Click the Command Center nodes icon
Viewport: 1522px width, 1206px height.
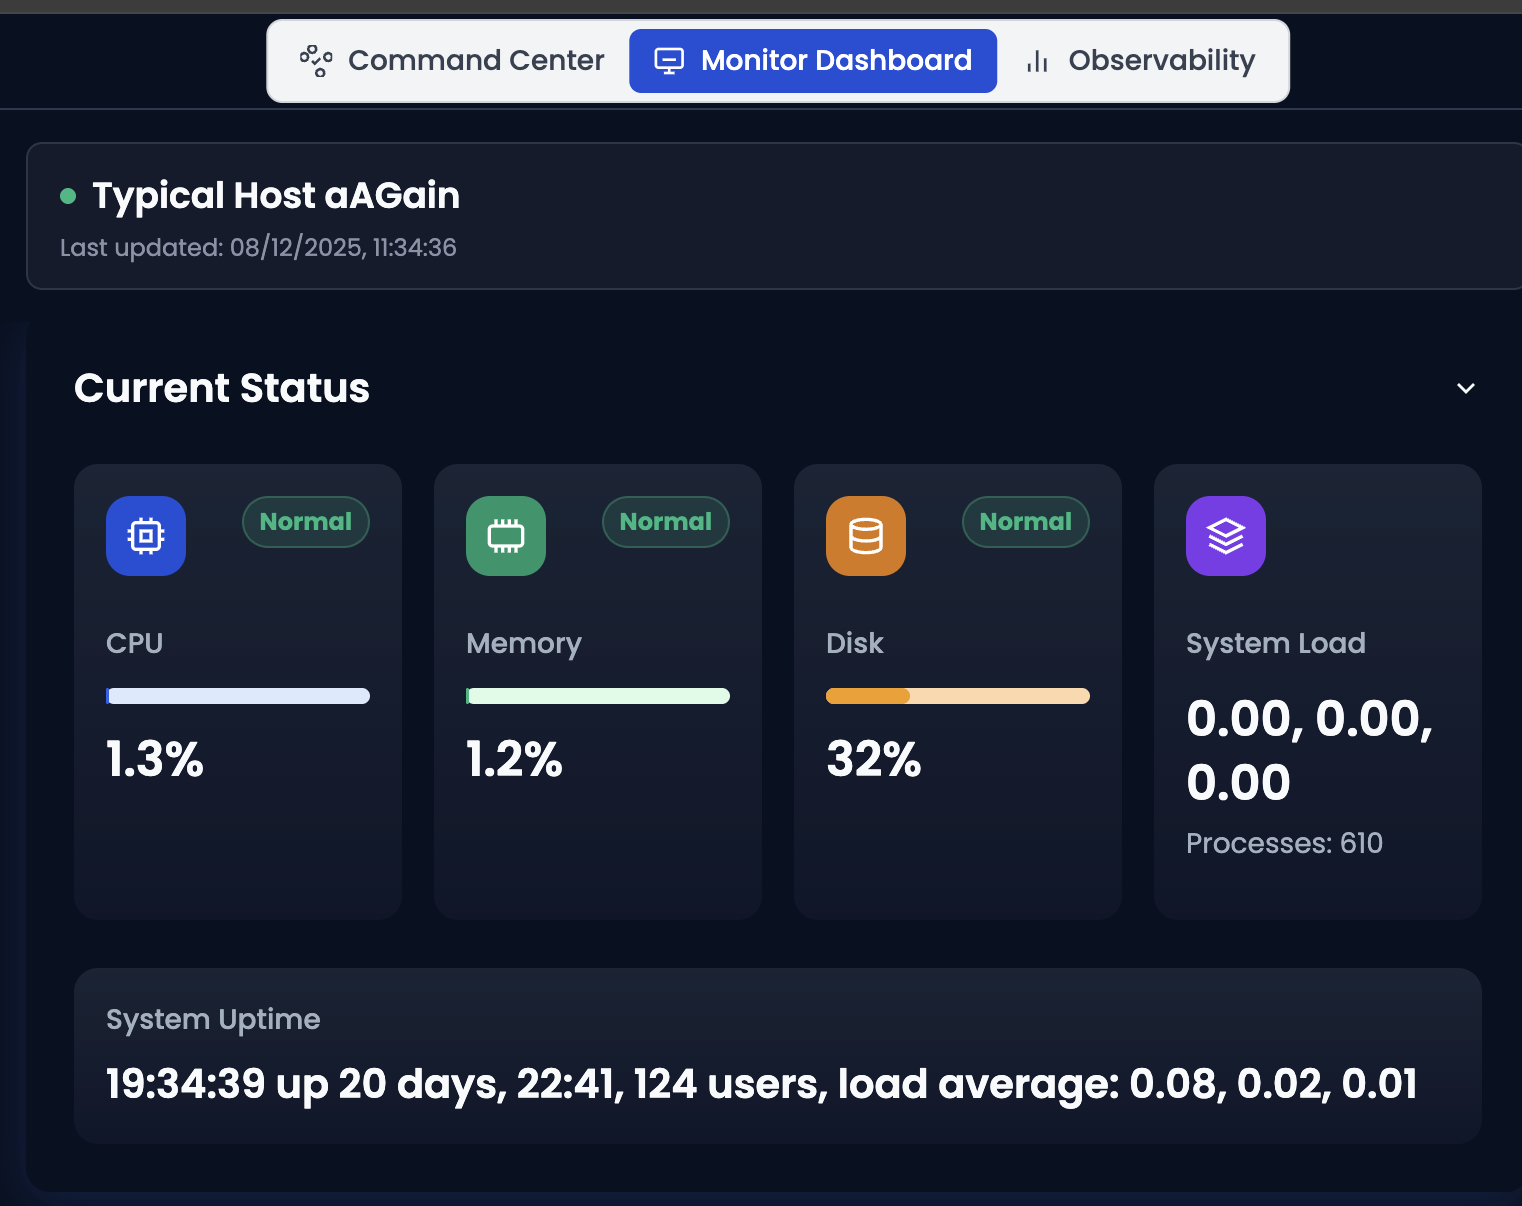coord(316,61)
